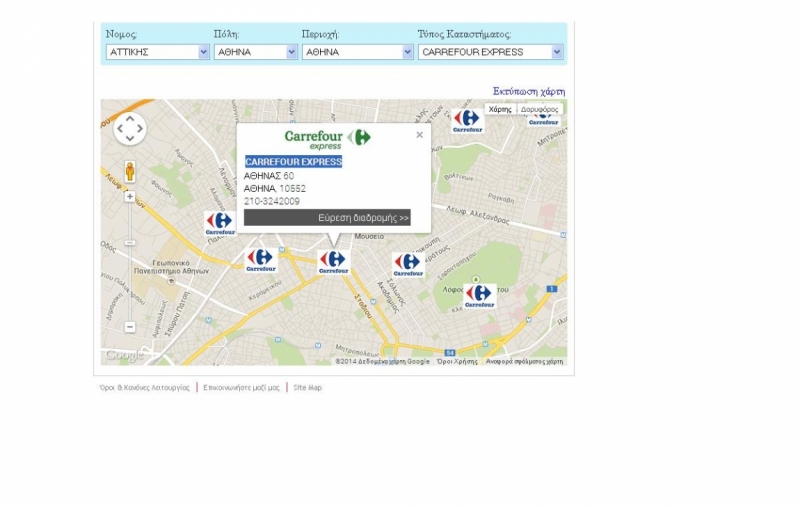Click the Google logo on the map
The height and width of the screenshot is (506, 800).
click(x=122, y=355)
